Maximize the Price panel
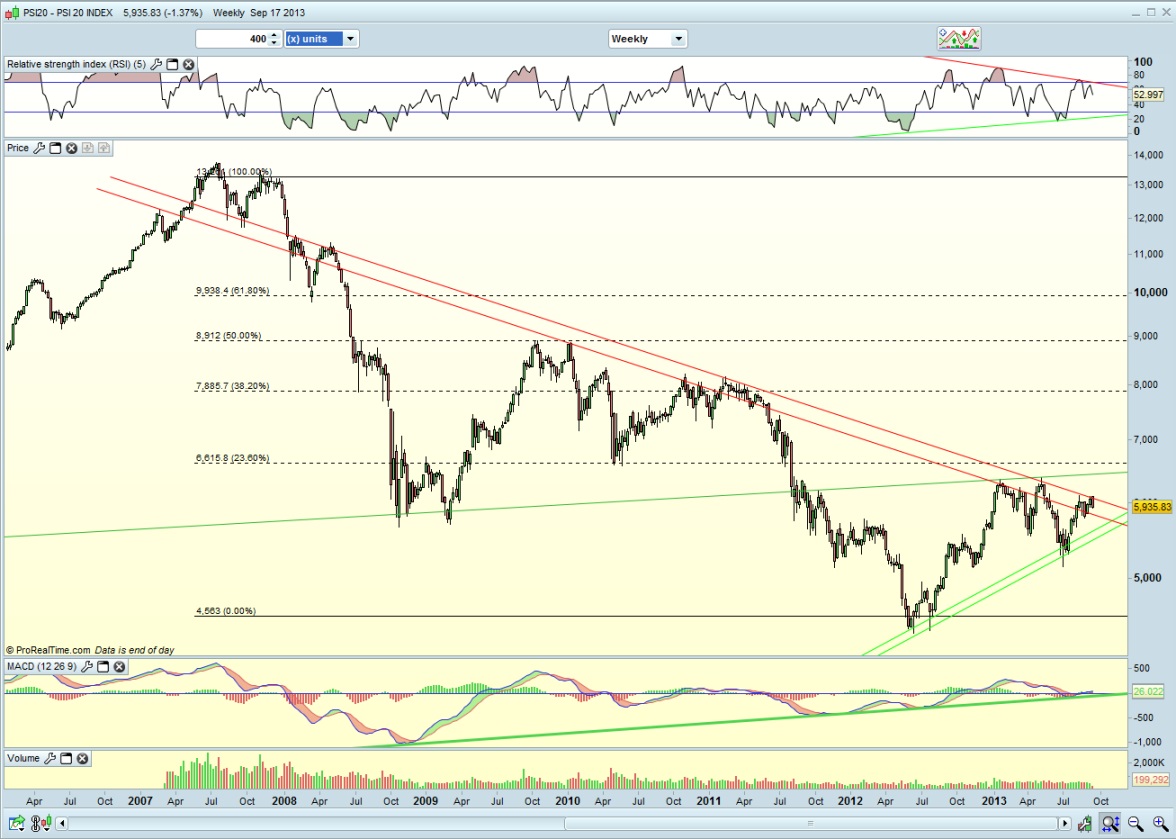 point(56,148)
